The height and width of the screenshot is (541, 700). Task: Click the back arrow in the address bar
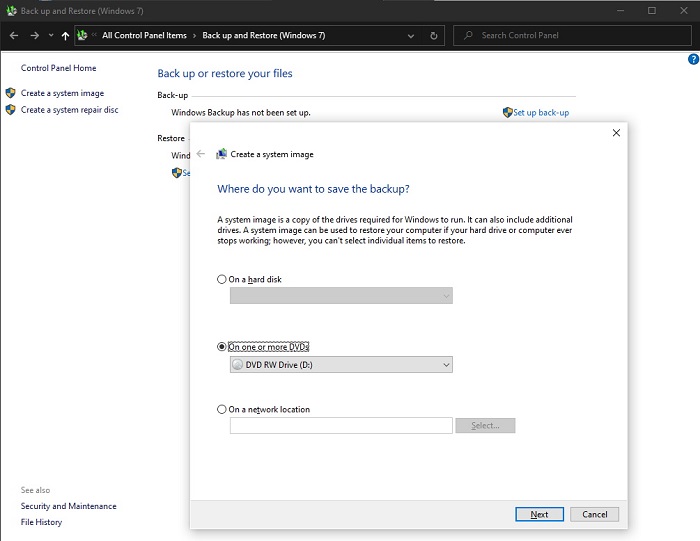tap(14, 36)
